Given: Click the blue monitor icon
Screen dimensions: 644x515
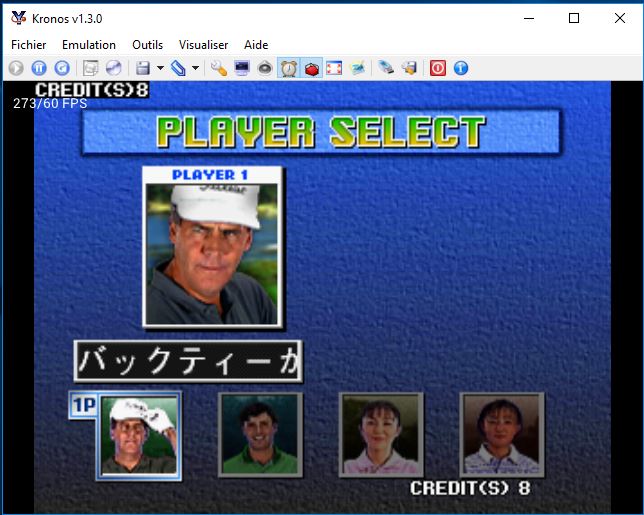Looking at the screenshot, I should (x=242, y=68).
